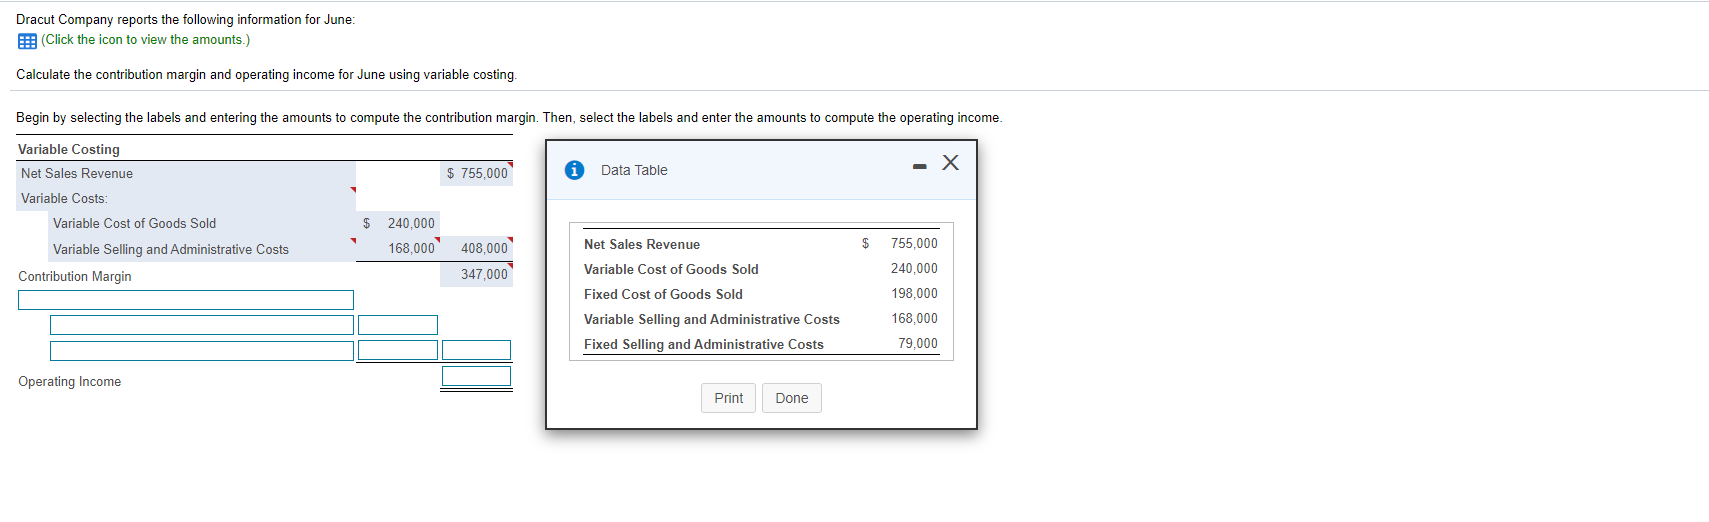The image size is (1709, 522).
Task: Click the Data Table dialog title
Action: click(x=634, y=170)
